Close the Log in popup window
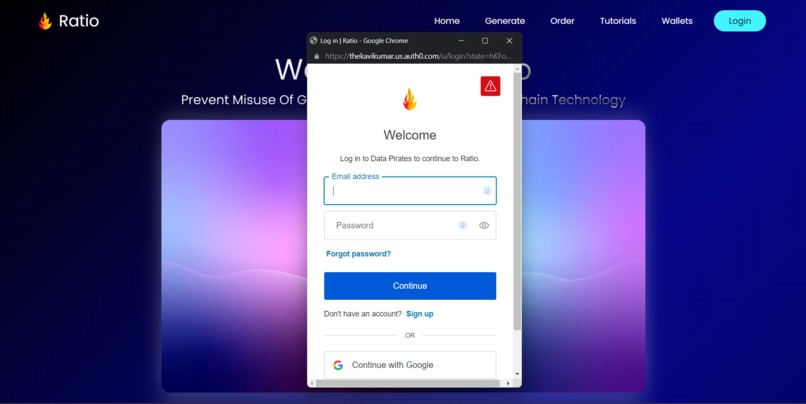This screenshot has height=404, width=806. pos(509,41)
